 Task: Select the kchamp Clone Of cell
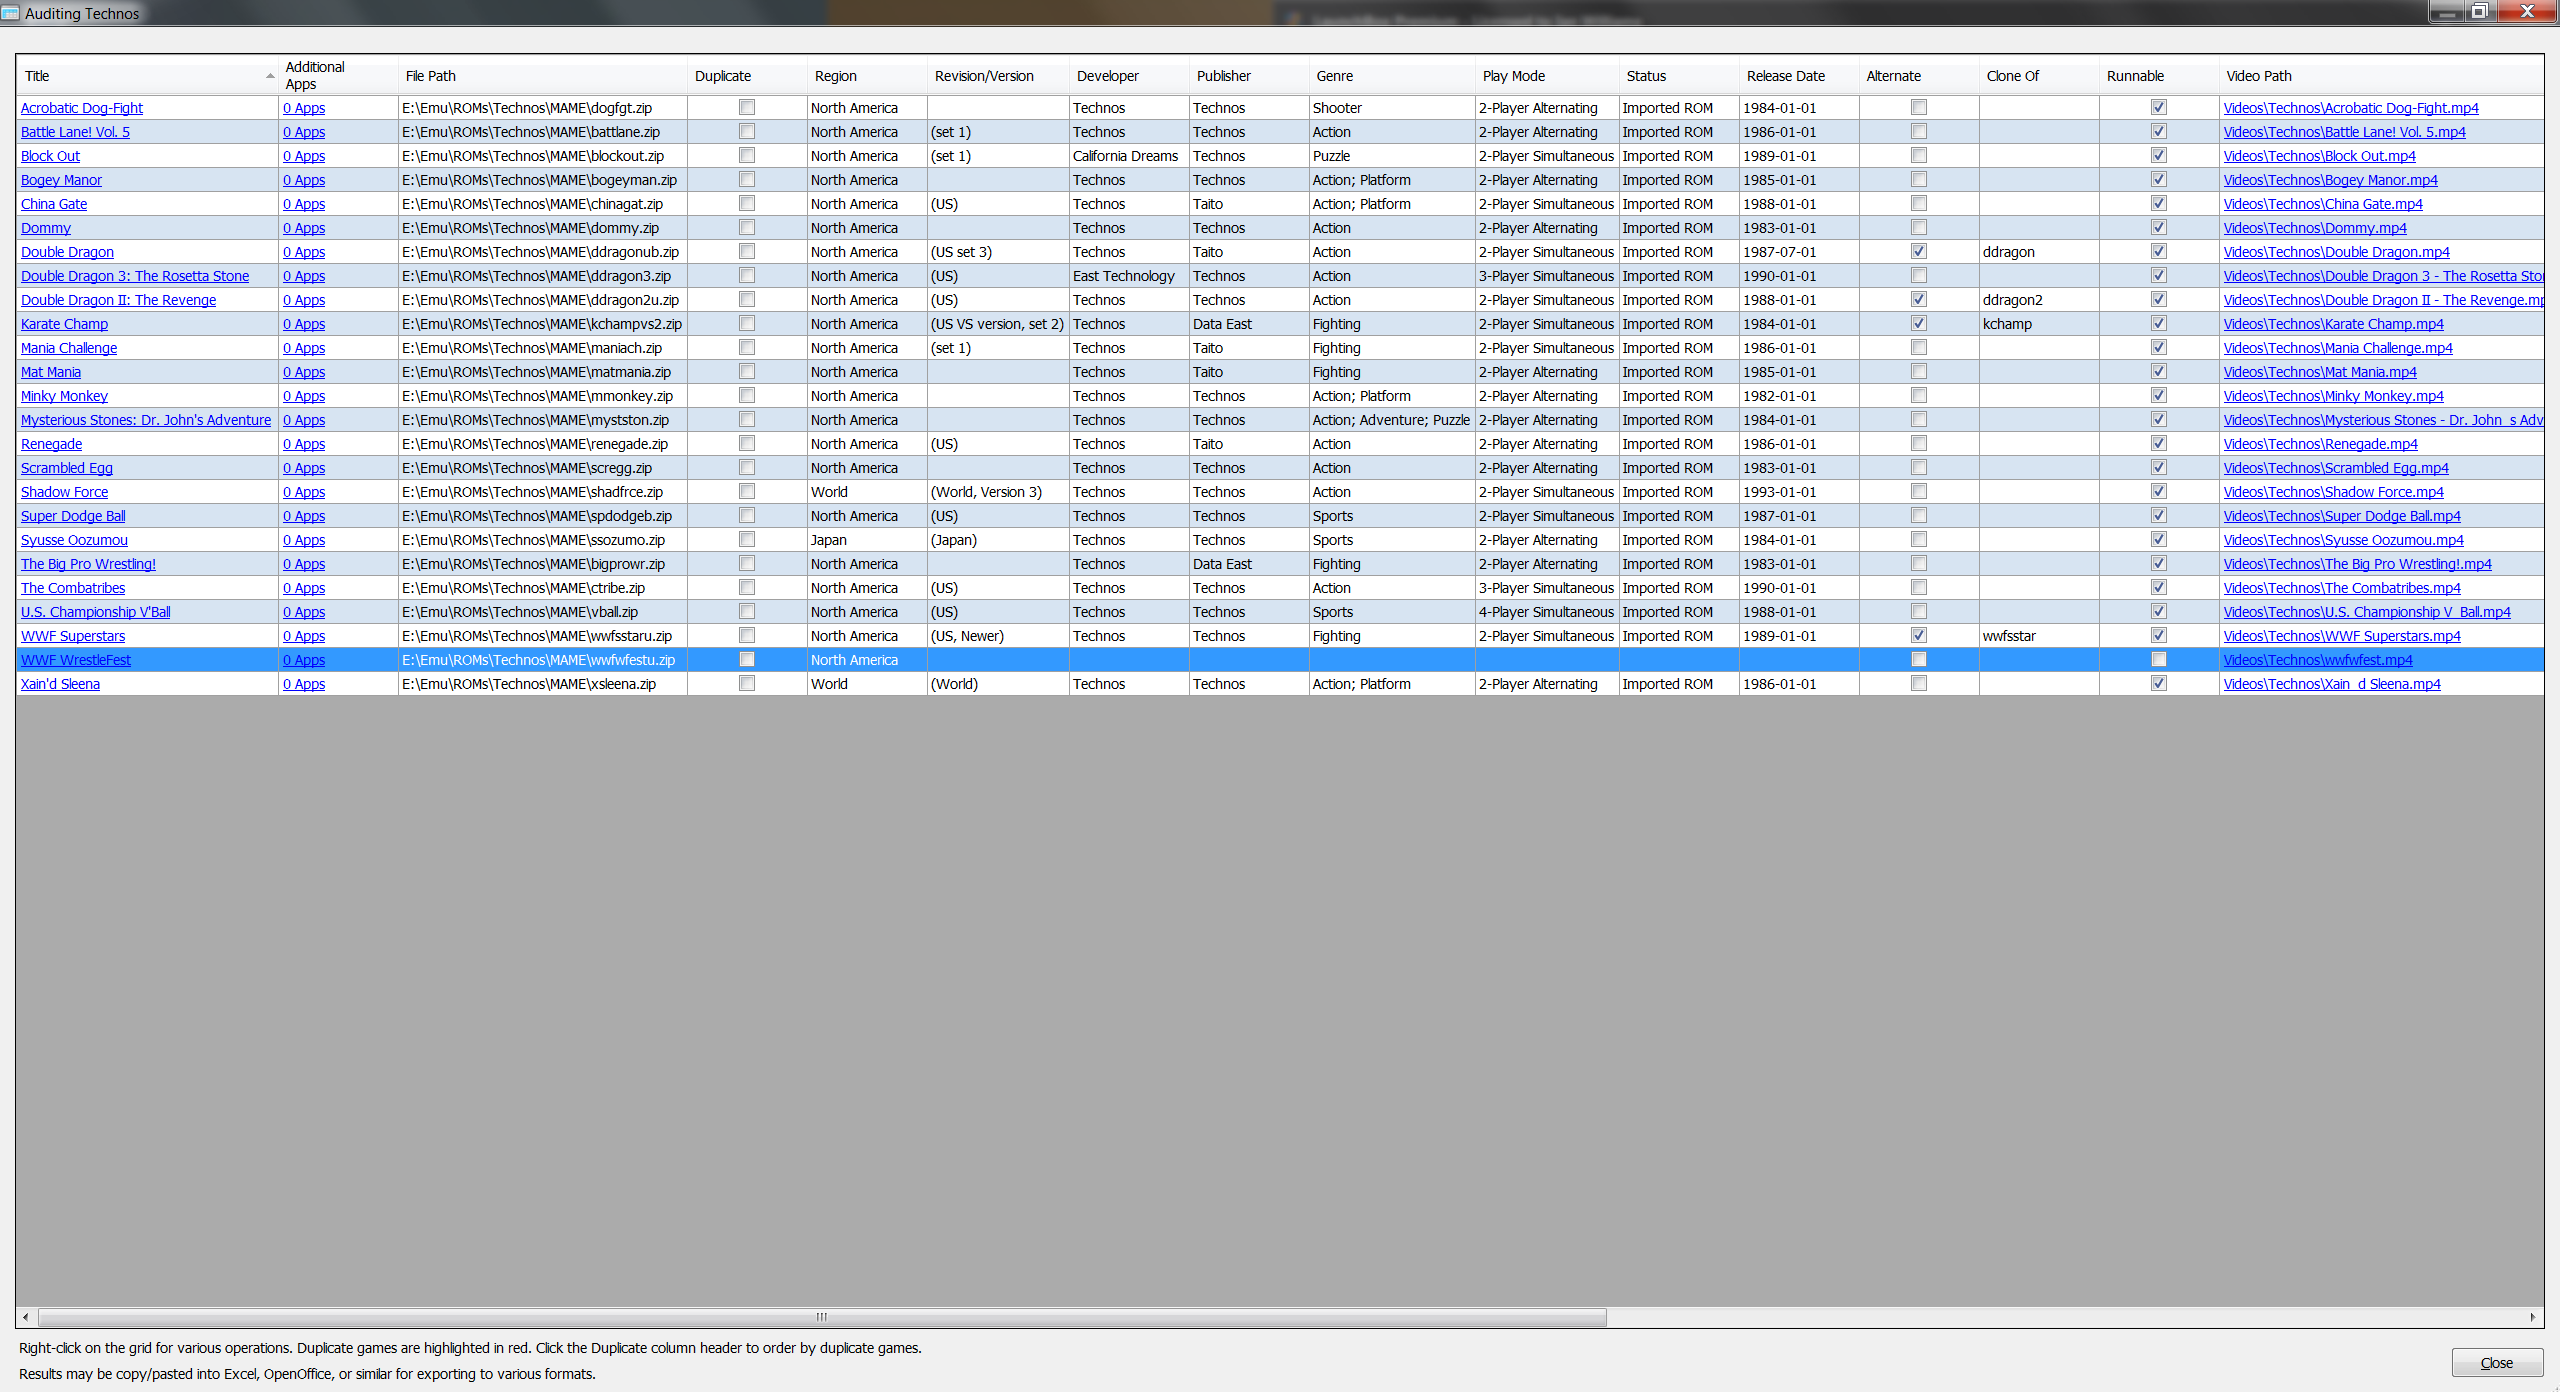[x=2039, y=324]
